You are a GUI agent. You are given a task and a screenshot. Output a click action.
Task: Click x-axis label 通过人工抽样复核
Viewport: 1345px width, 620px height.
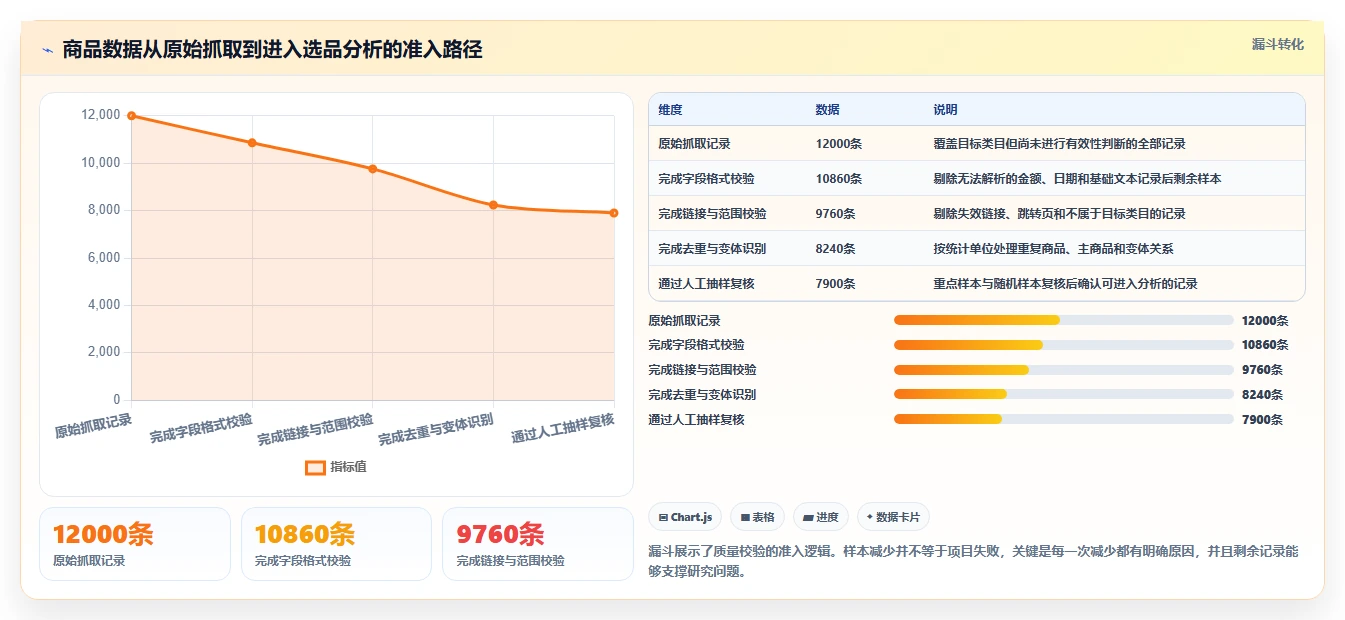coord(563,428)
